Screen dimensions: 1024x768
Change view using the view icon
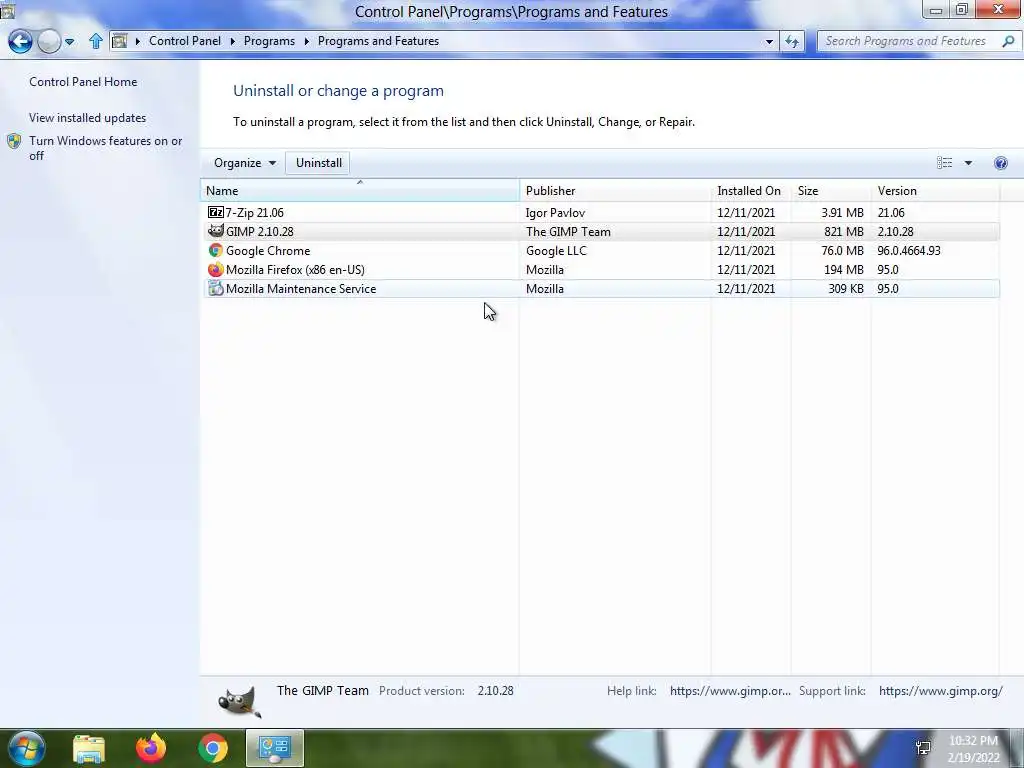(944, 163)
